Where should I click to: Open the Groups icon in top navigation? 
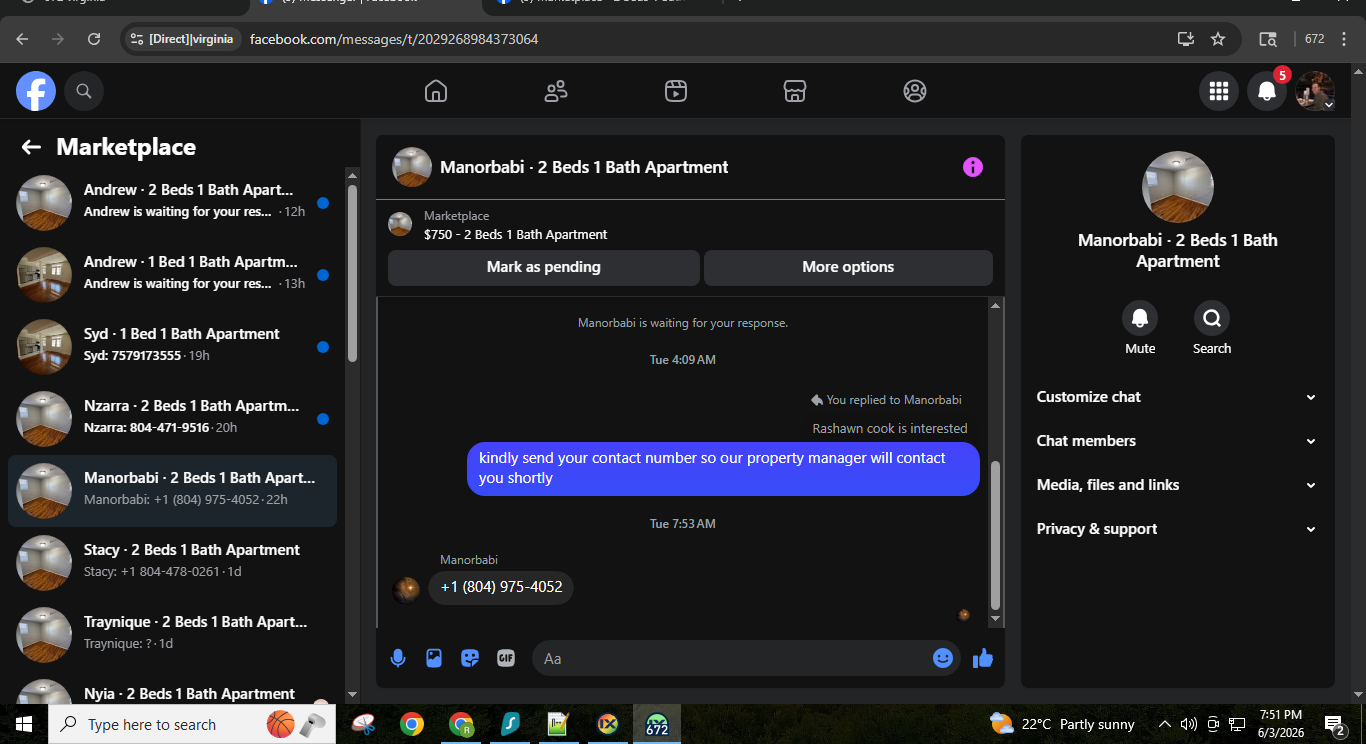tap(915, 91)
